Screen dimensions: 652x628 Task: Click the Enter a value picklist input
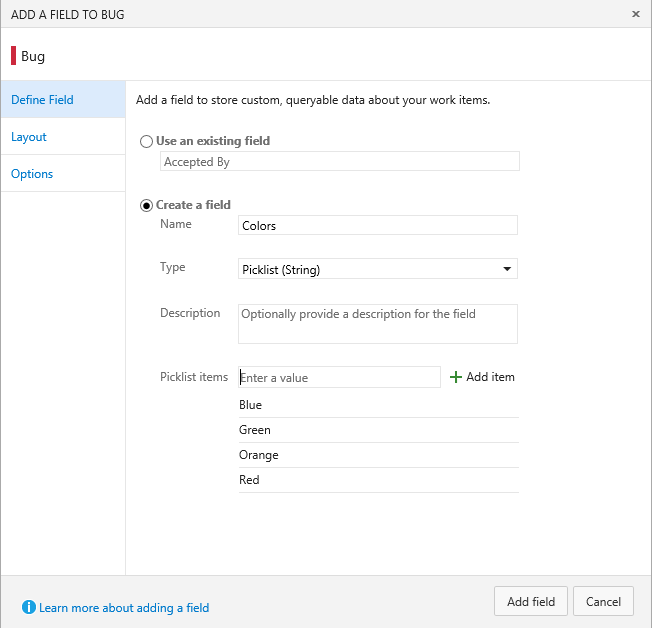[x=339, y=377]
